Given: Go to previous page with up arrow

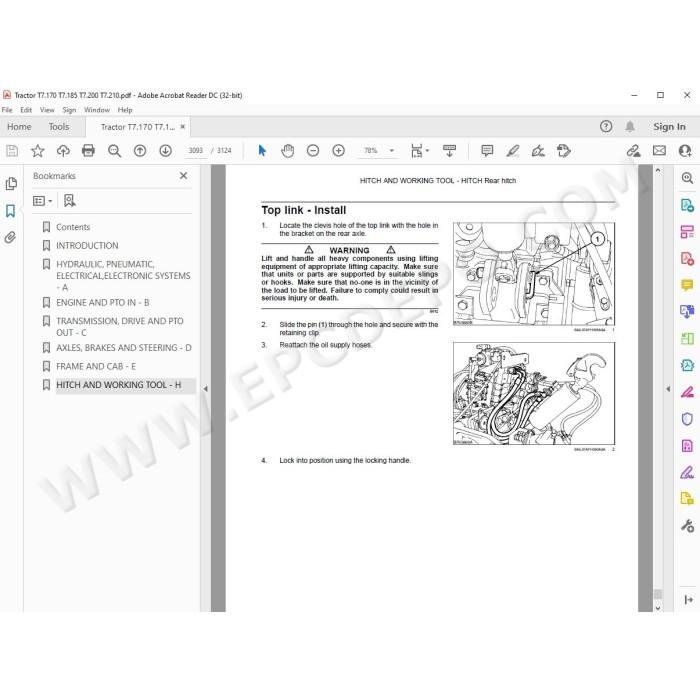Looking at the screenshot, I should tap(140, 151).
